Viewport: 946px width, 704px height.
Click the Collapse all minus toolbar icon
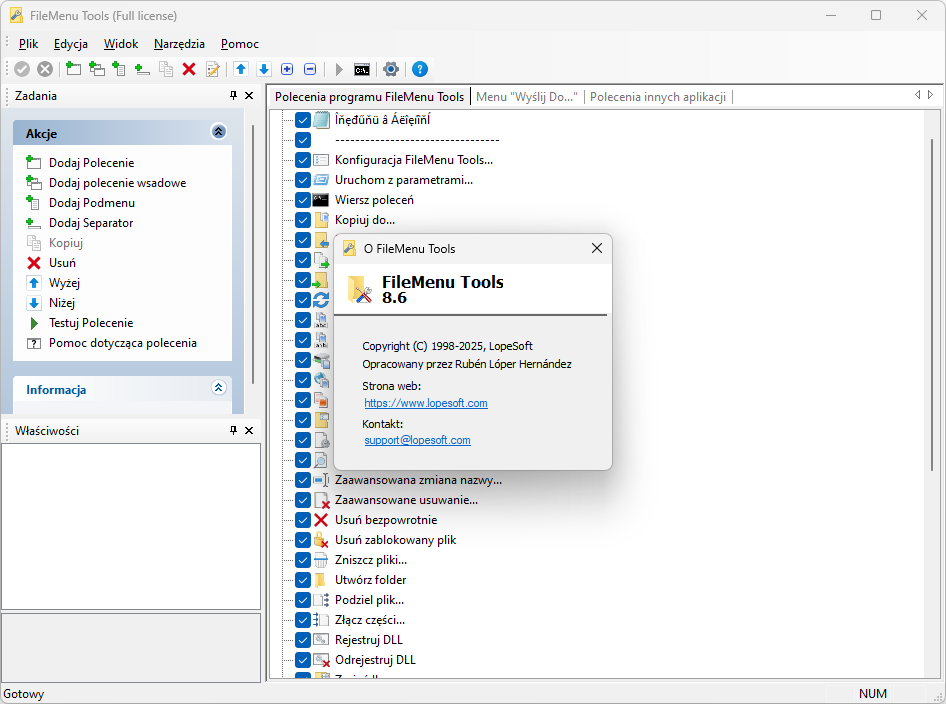(310, 69)
